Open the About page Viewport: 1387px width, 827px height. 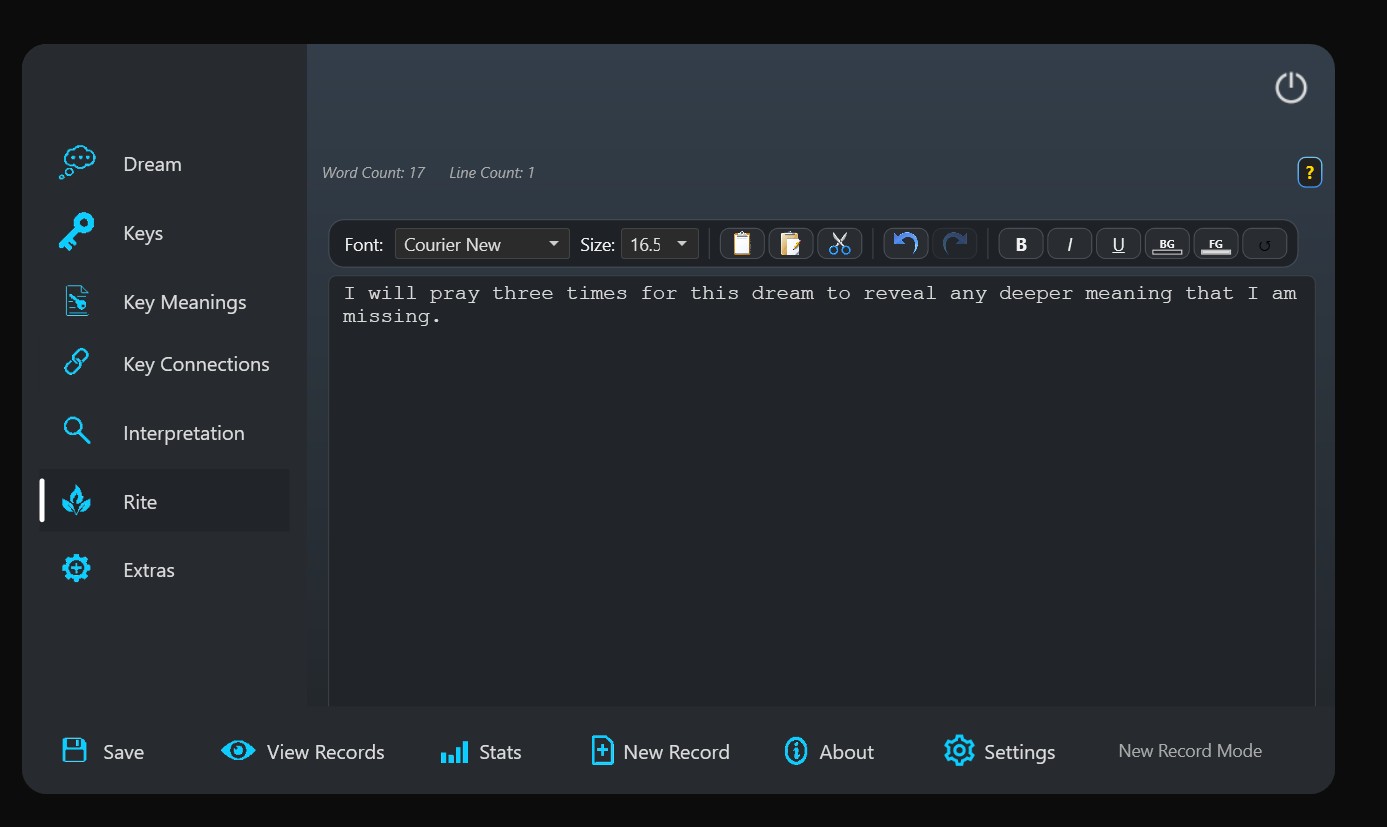click(829, 751)
